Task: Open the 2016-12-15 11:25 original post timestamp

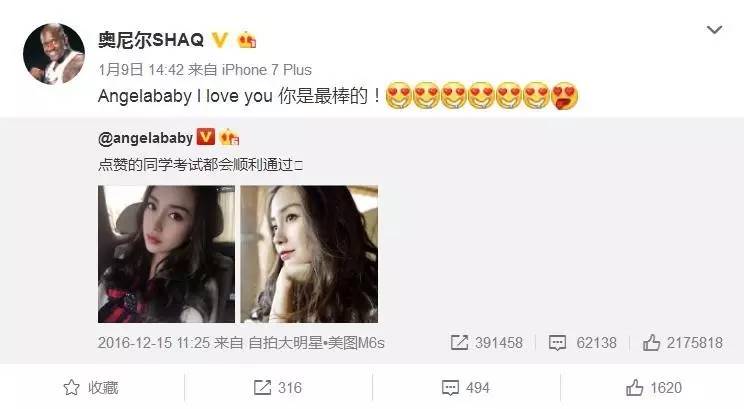Action: [x=154, y=343]
